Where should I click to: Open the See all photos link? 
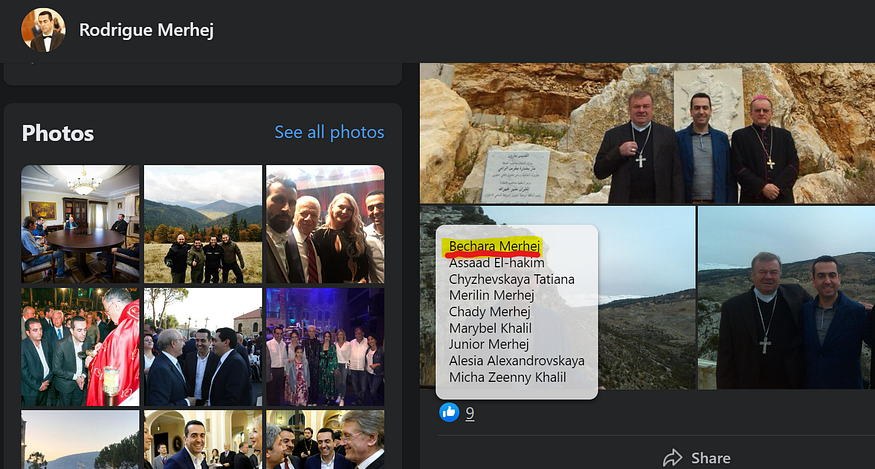pos(329,132)
